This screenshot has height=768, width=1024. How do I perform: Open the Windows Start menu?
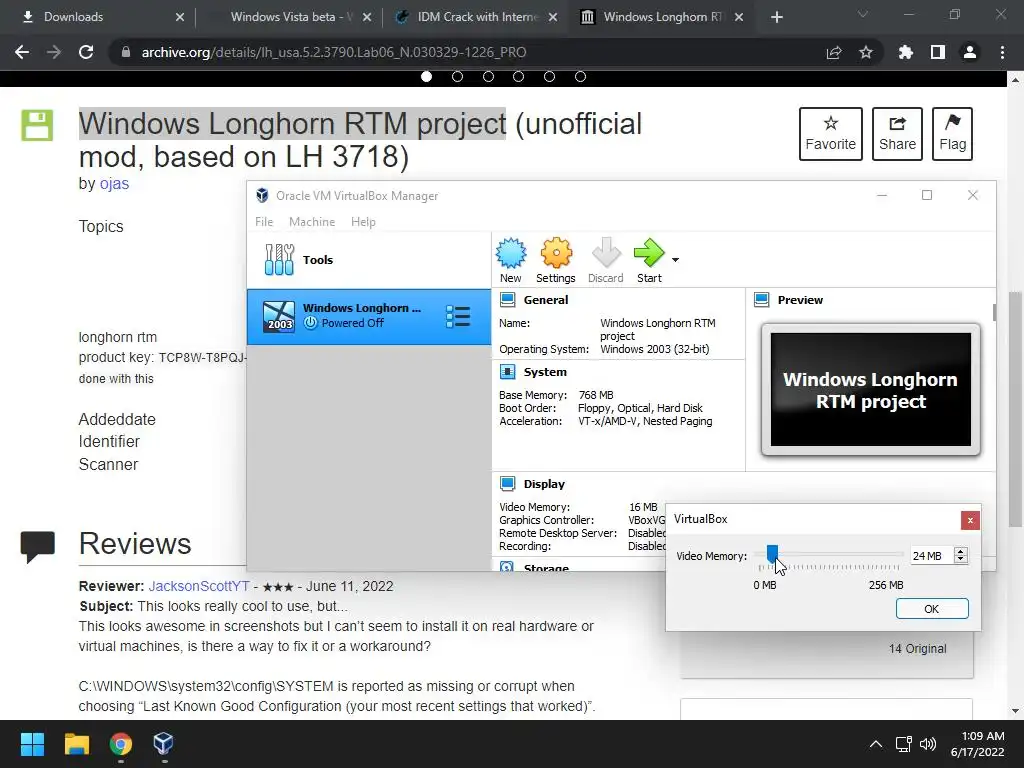coord(32,744)
